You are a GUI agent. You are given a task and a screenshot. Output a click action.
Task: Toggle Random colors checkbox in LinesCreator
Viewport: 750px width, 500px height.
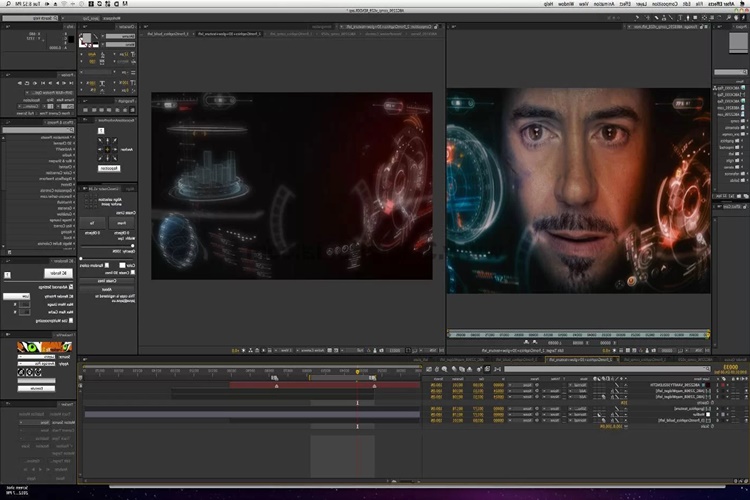coord(107,265)
